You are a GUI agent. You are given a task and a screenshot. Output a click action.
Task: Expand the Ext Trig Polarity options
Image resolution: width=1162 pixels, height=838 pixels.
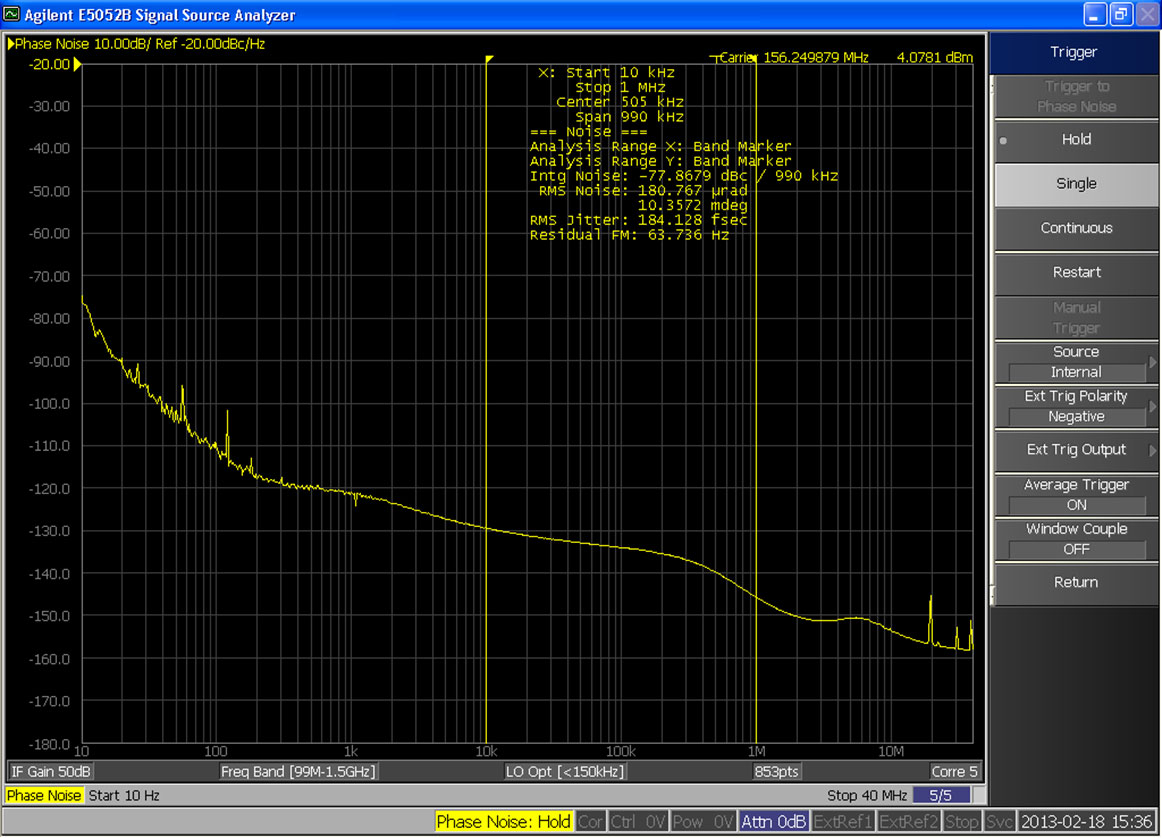(1075, 406)
